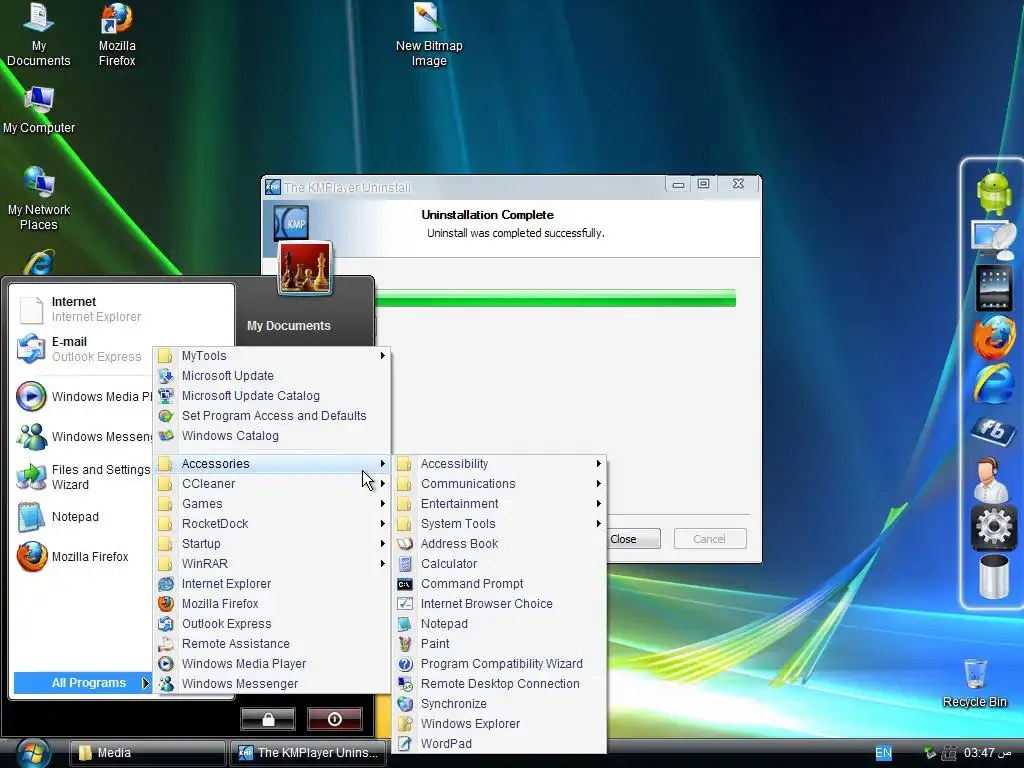Viewport: 1024px width, 768px height.
Task: Open My Documents in Start menu
Action: 289,326
